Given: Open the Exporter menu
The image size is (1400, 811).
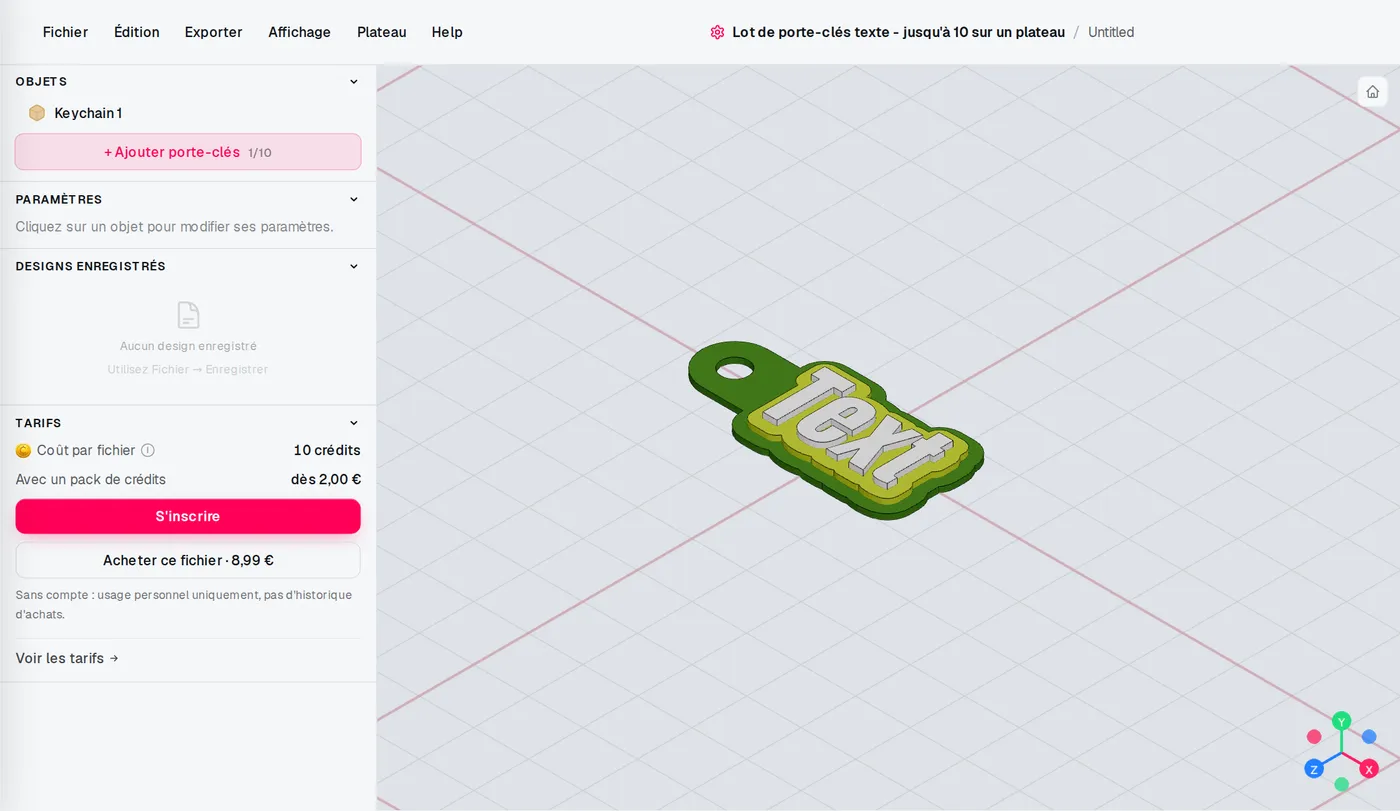Looking at the screenshot, I should pos(213,32).
